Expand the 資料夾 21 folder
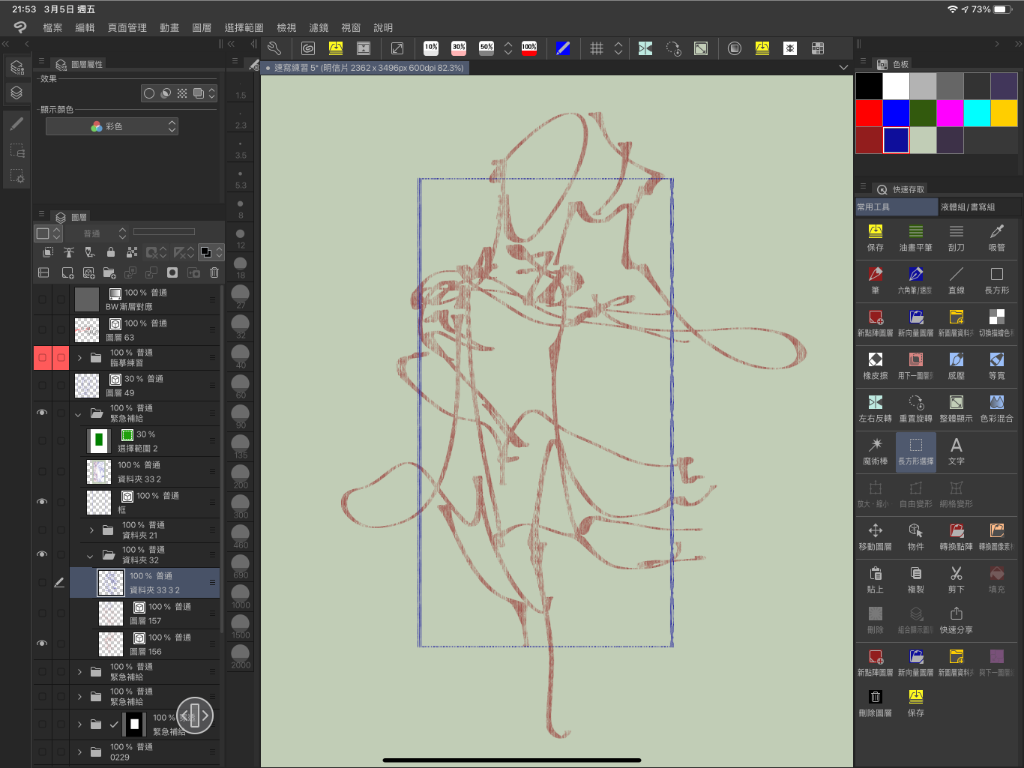Screen dimensions: 1024x768 91,530
